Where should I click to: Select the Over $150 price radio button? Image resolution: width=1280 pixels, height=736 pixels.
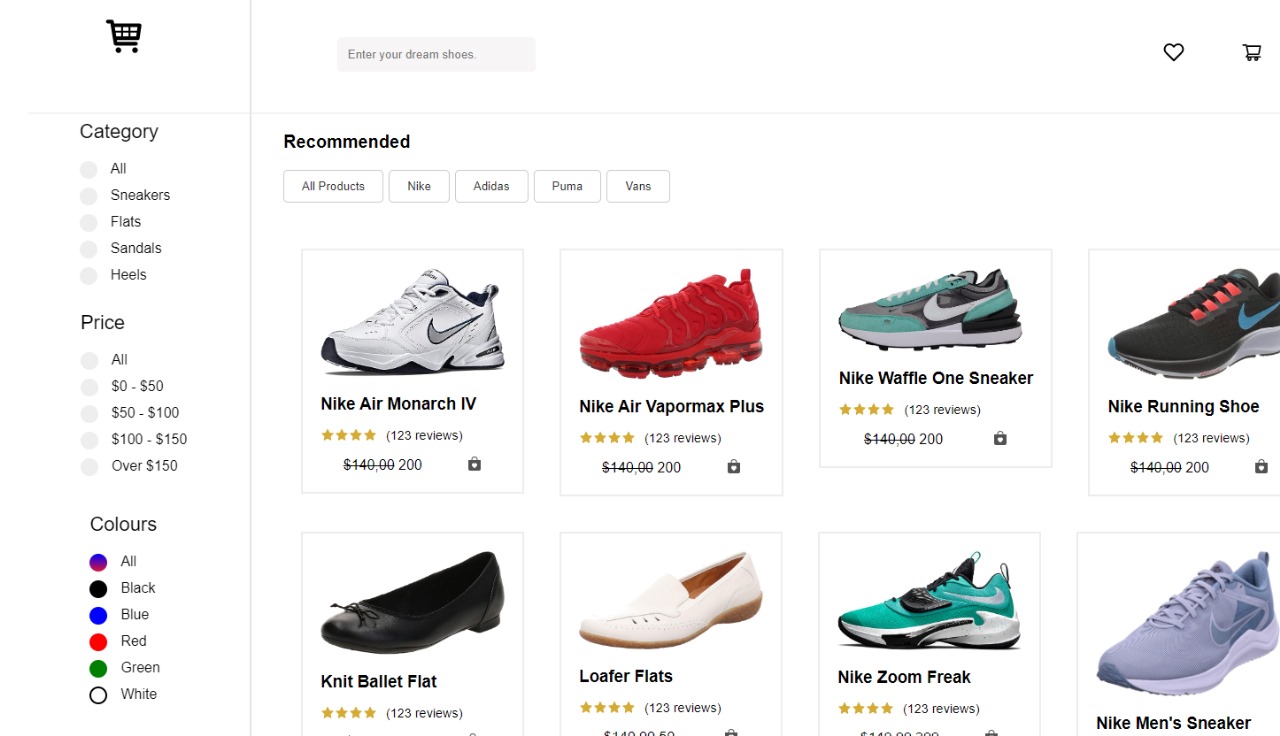tap(88, 466)
